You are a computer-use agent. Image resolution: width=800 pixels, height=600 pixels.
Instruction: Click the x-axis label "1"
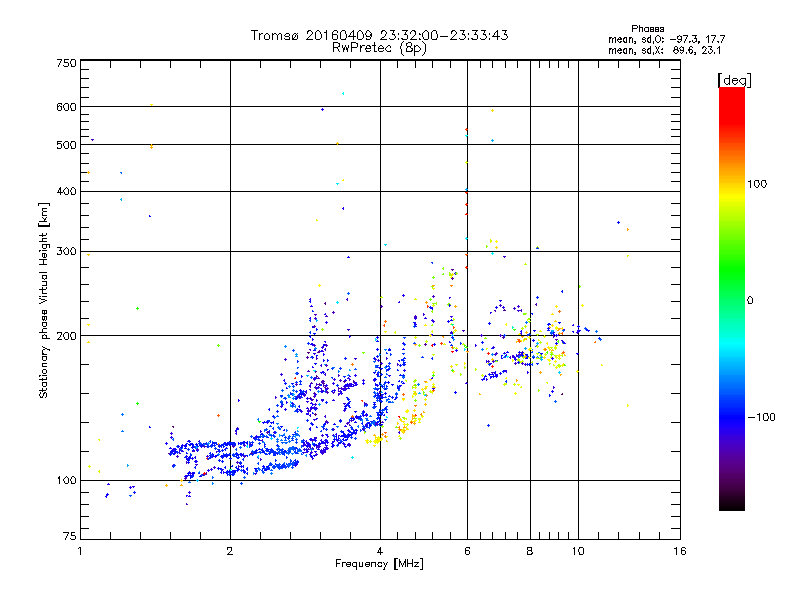tap(80, 551)
